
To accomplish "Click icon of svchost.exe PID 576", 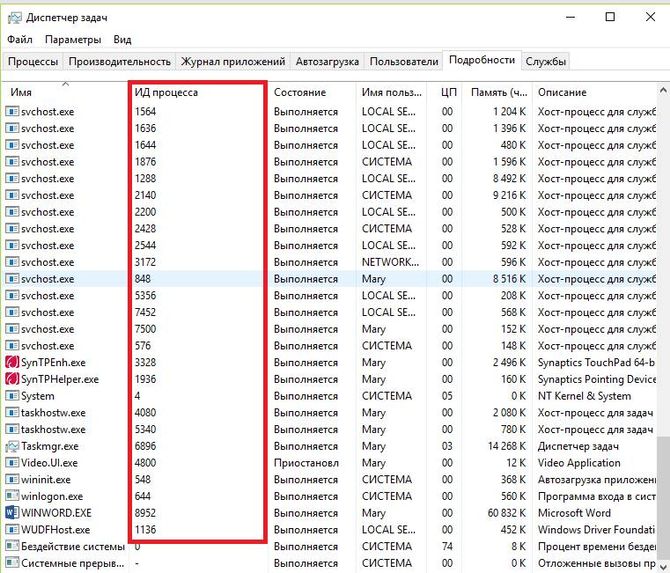I will [x=12, y=346].
